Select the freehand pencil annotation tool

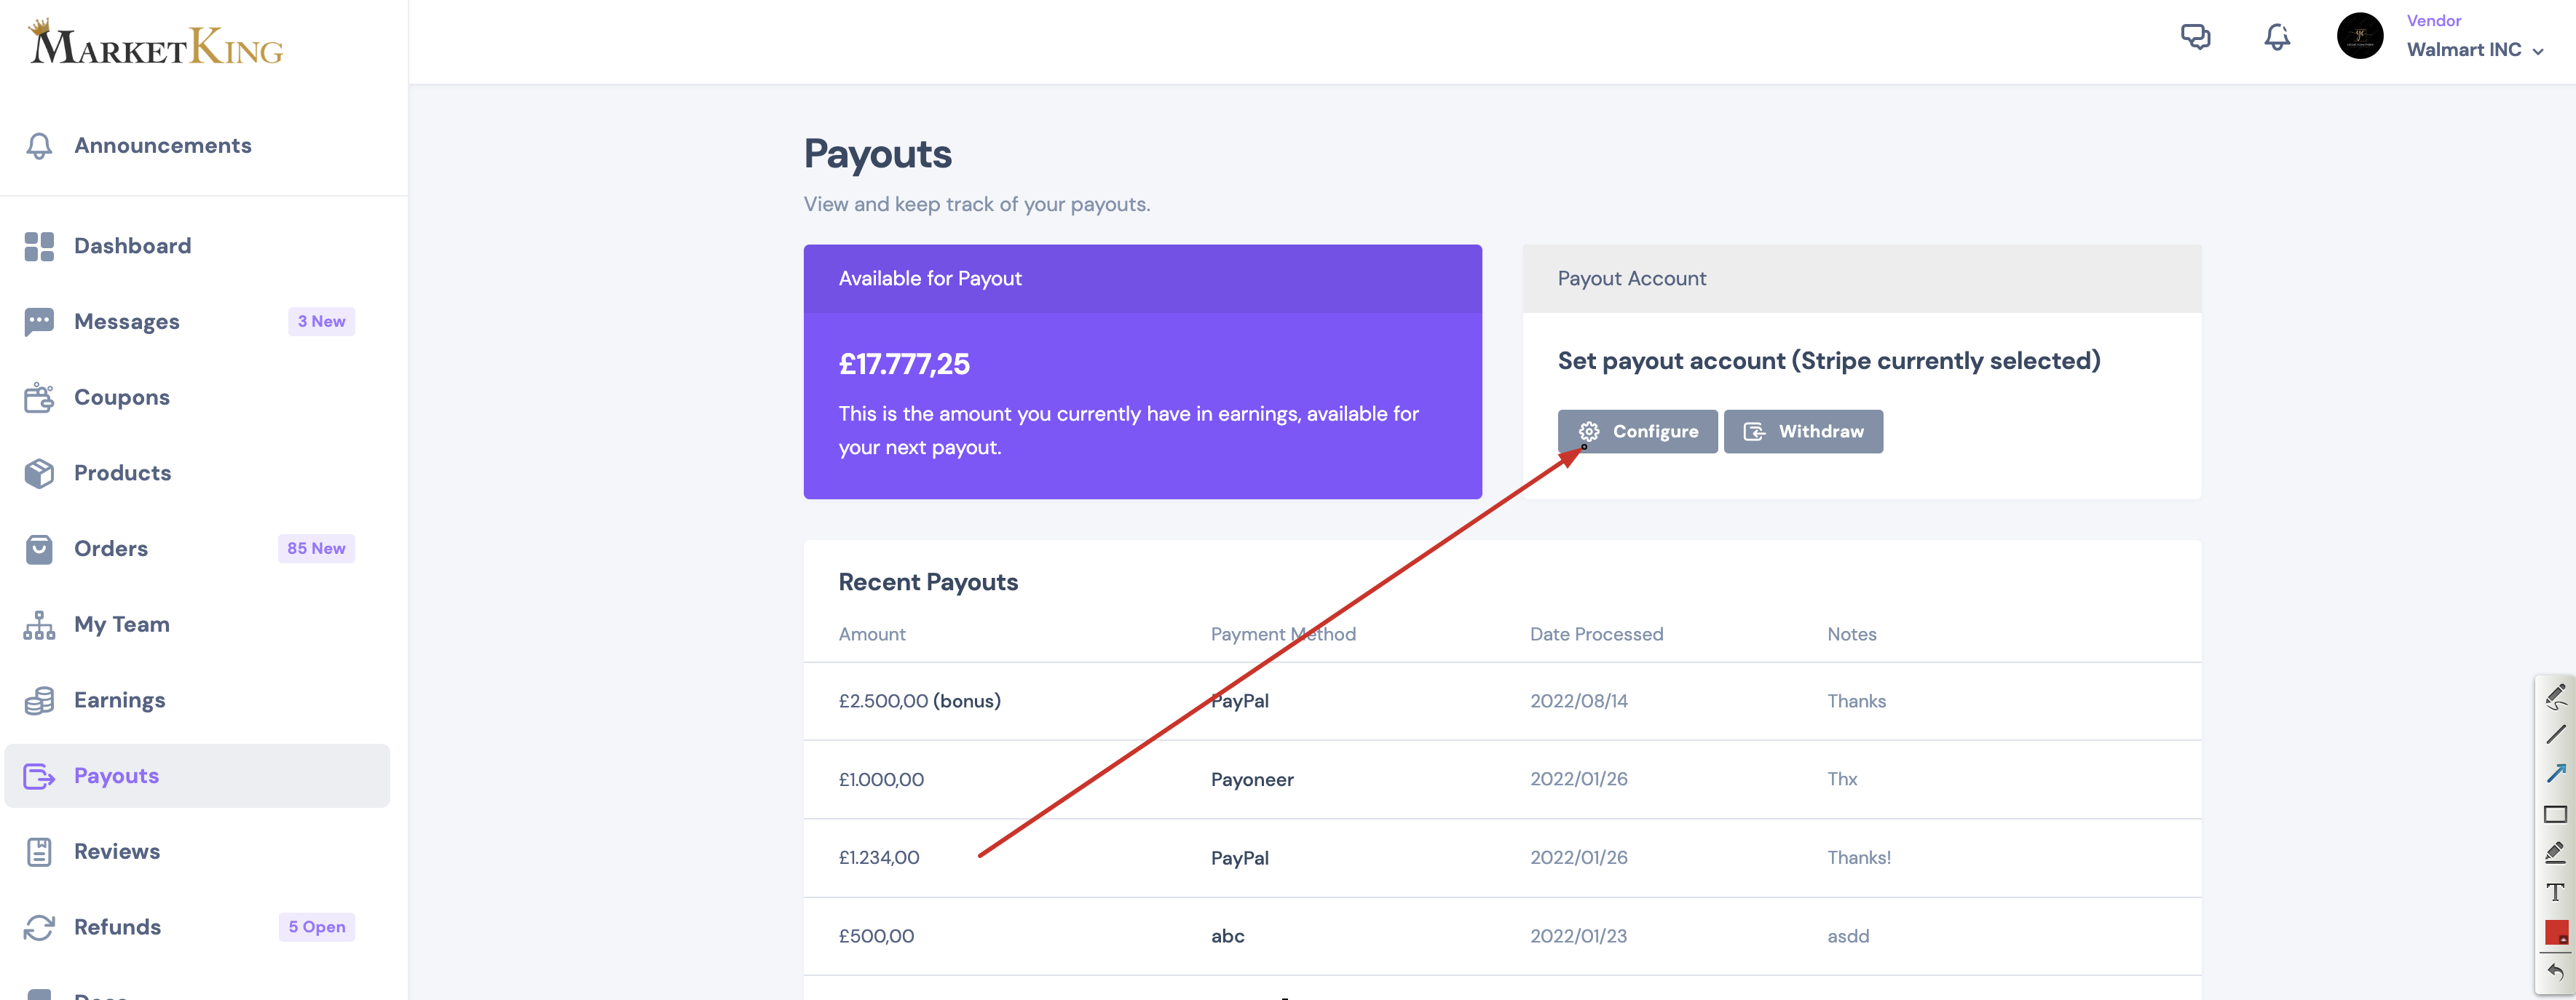tap(2555, 696)
